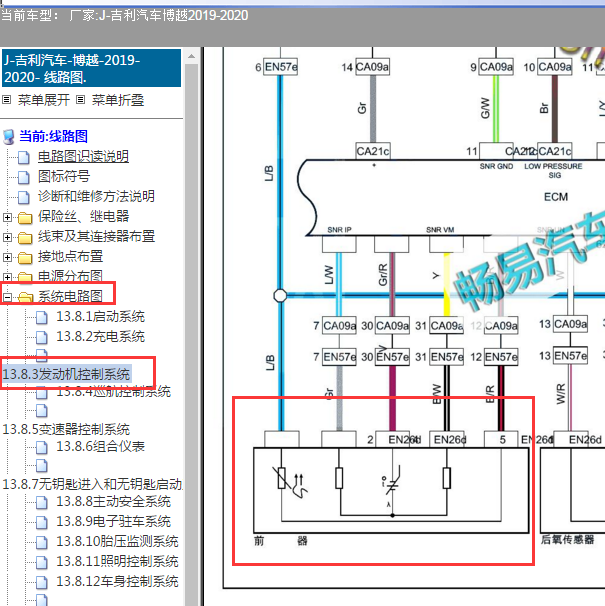Screen dimensions: 605x606
Task: Click the page icon beside 13.8.6组合仪表
Action: click(x=42, y=448)
